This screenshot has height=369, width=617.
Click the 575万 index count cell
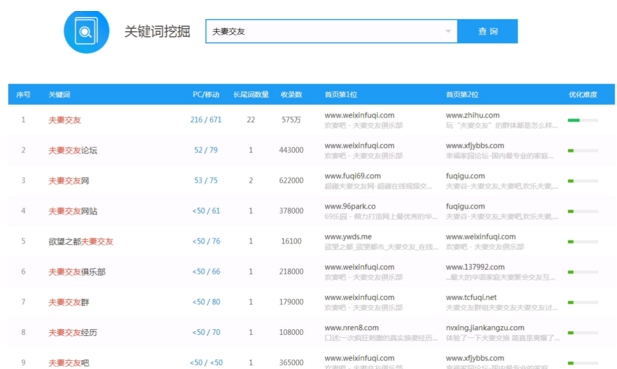291,120
